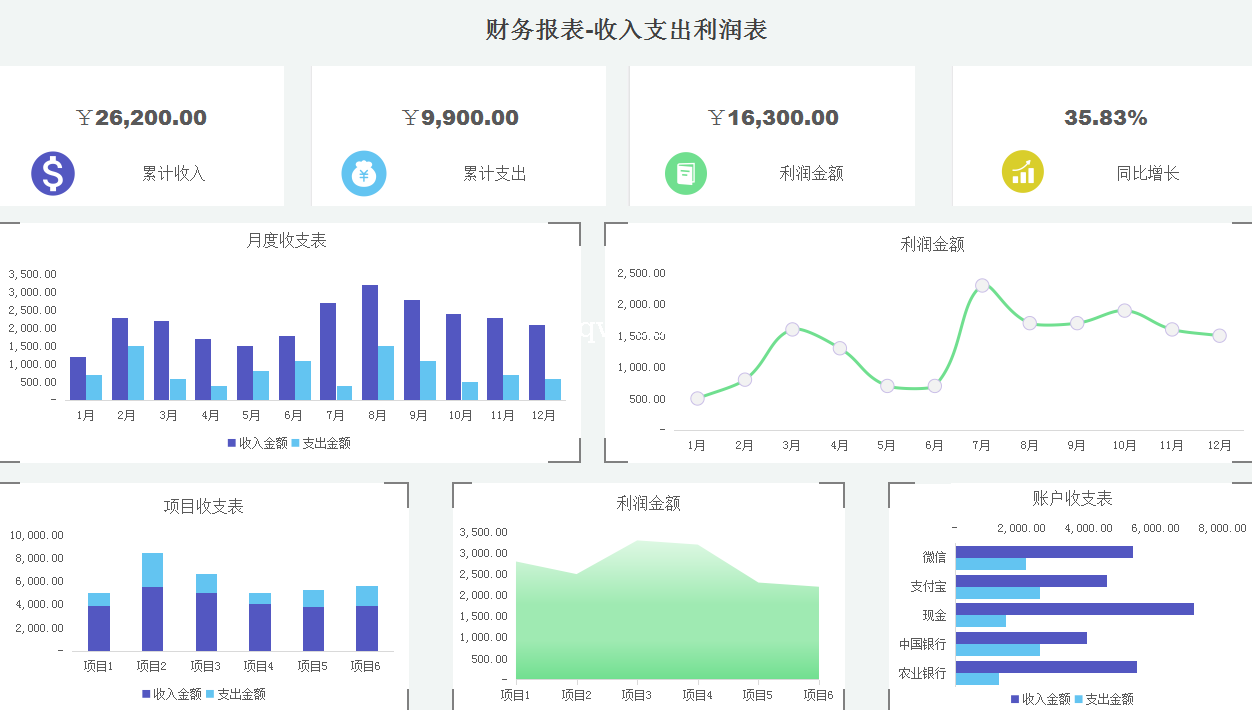Click the 35.83% year-over-year growth figure
Image resolution: width=1252 pixels, height=710 pixels.
click(1105, 118)
